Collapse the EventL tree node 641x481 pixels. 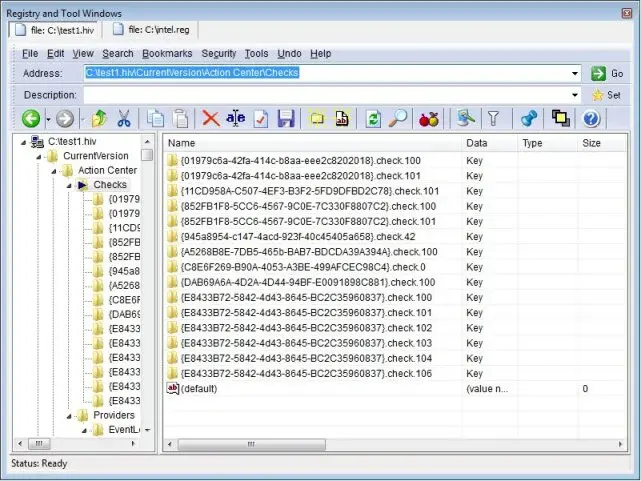[x=84, y=431]
